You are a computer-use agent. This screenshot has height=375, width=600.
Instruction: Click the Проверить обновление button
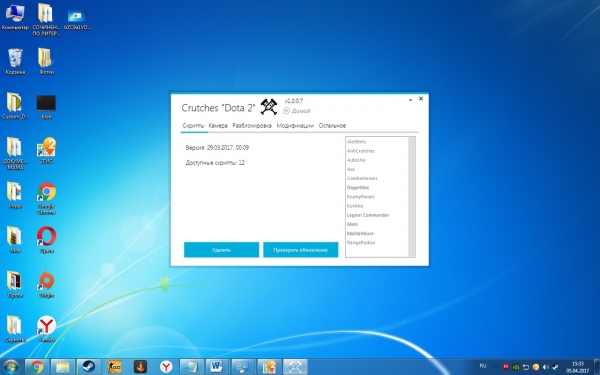pos(300,250)
